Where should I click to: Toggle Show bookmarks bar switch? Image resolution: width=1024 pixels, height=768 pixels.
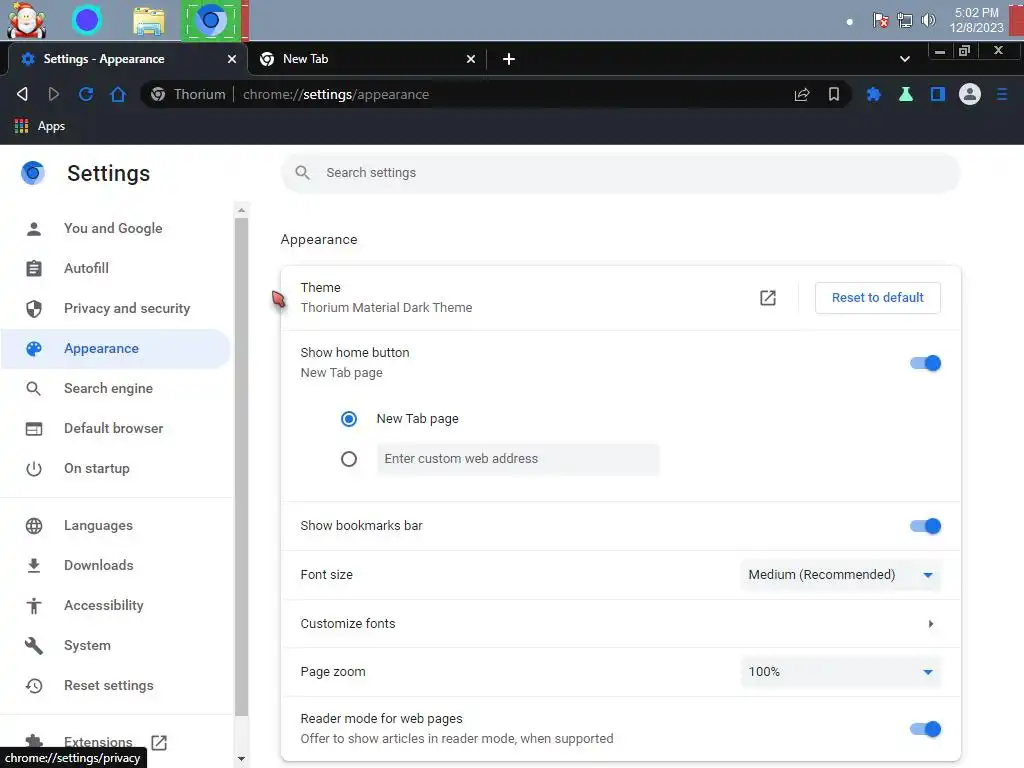(x=925, y=526)
